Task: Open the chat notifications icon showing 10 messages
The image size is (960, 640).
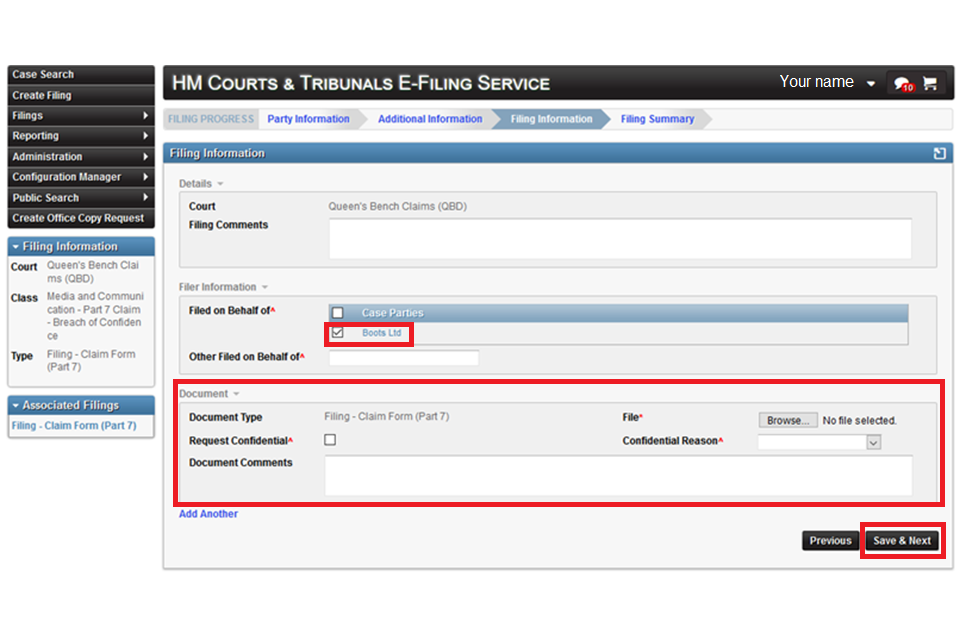Action: pos(901,83)
